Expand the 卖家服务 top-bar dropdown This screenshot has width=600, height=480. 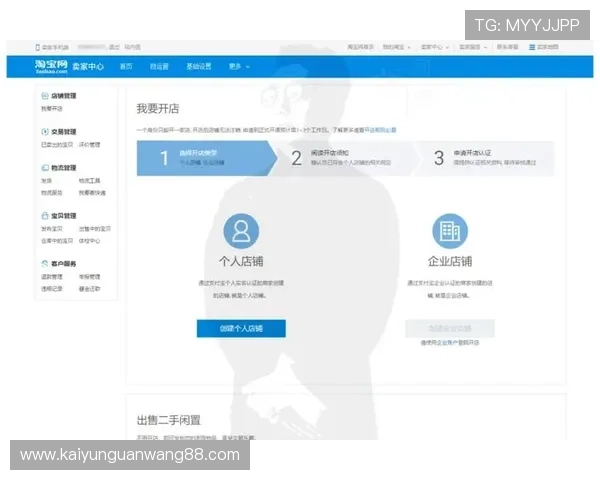tap(473, 47)
